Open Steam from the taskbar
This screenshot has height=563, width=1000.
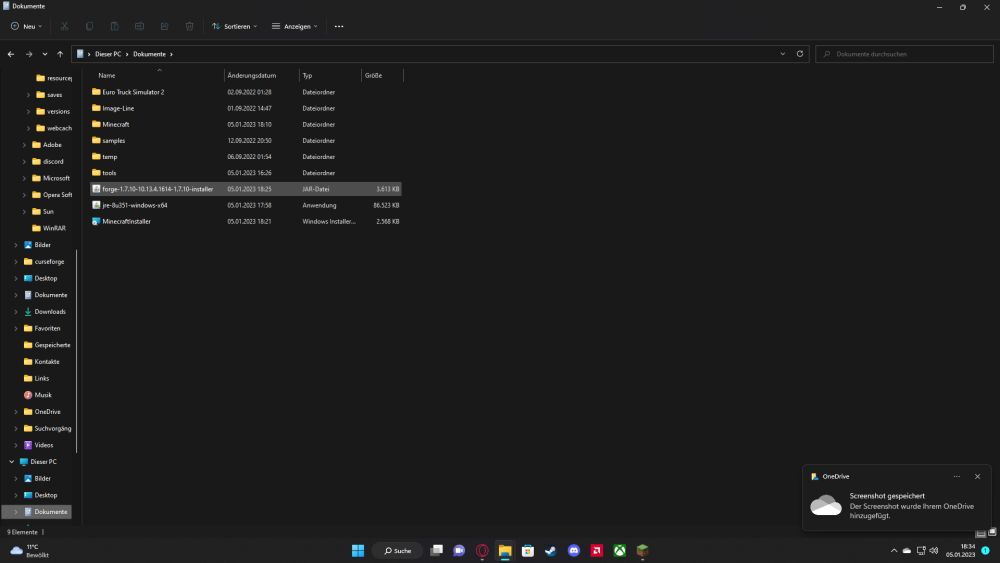pos(550,550)
